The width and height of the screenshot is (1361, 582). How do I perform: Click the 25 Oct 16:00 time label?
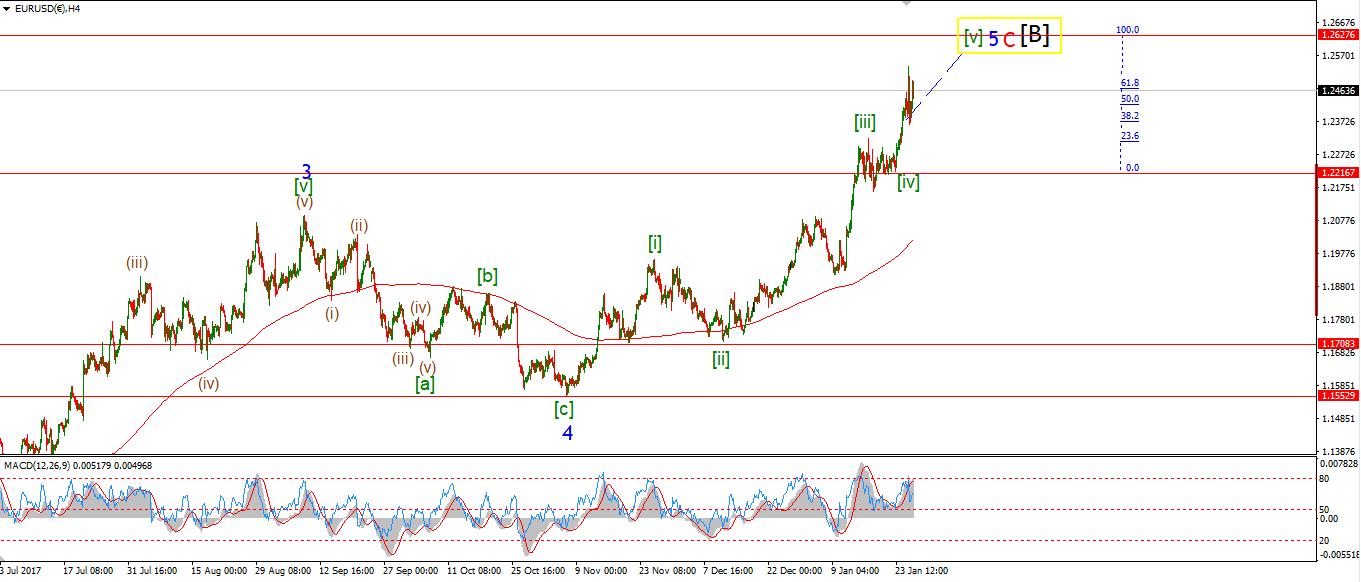[x=537, y=570]
